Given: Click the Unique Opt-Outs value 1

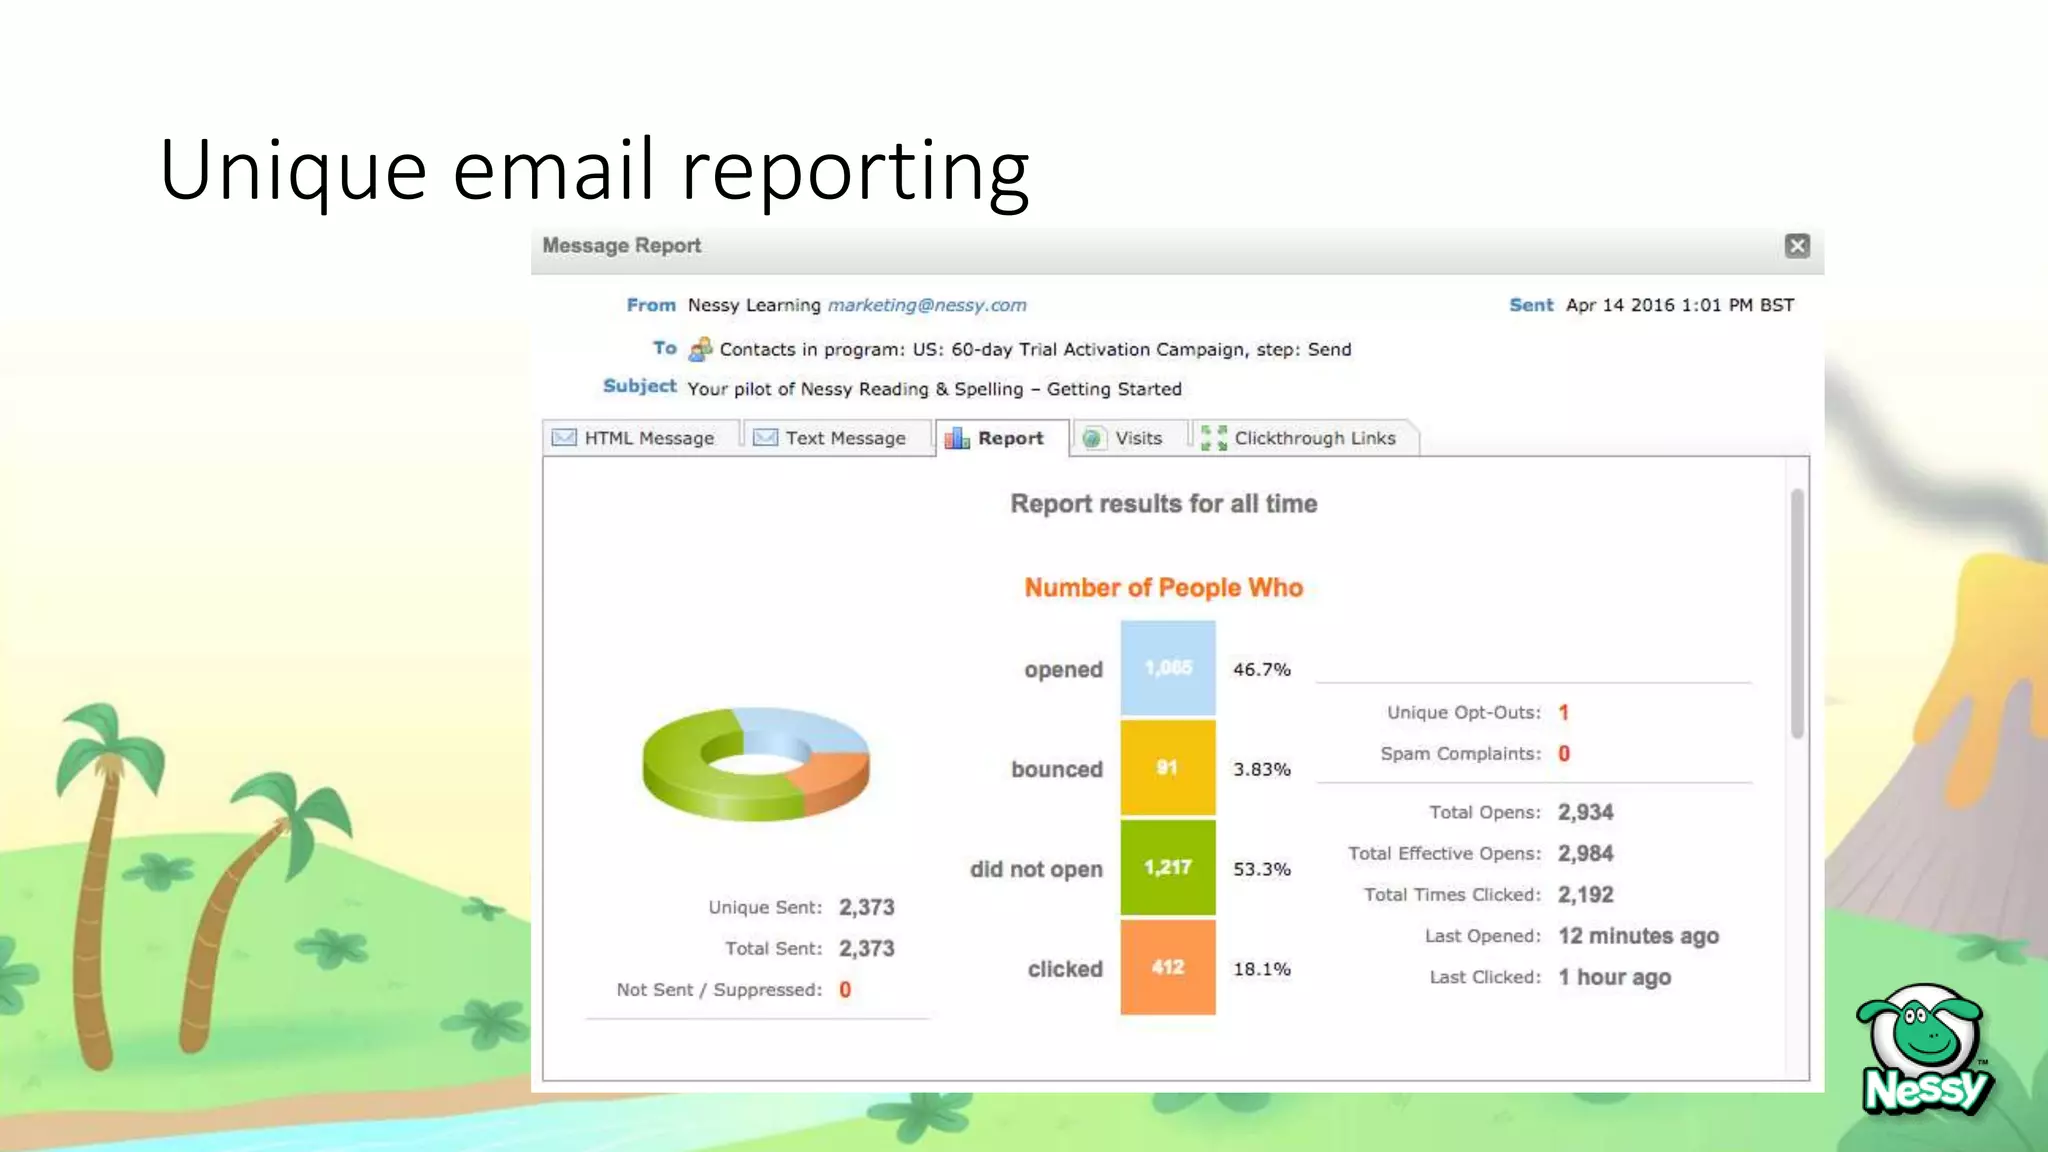Looking at the screenshot, I should 1563,713.
